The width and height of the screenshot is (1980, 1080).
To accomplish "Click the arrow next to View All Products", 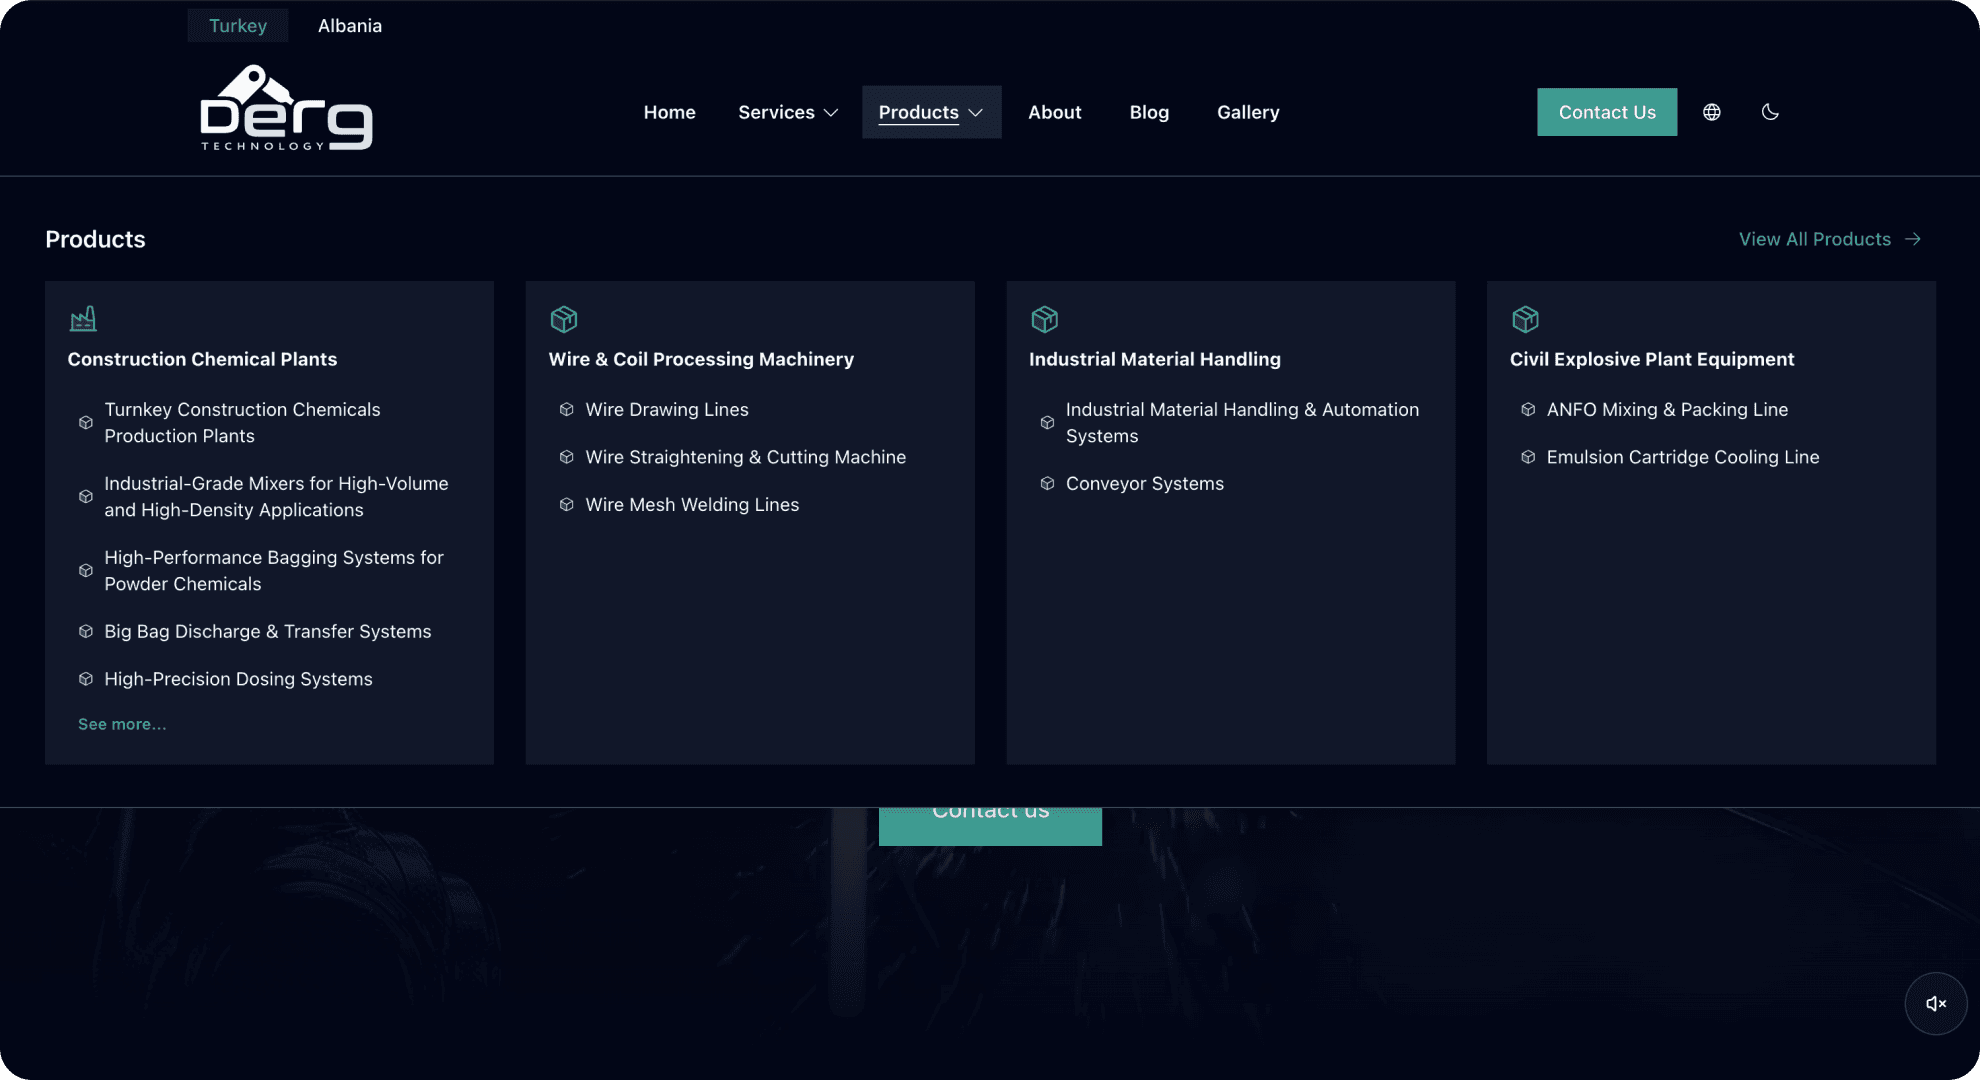I will pos(1913,239).
